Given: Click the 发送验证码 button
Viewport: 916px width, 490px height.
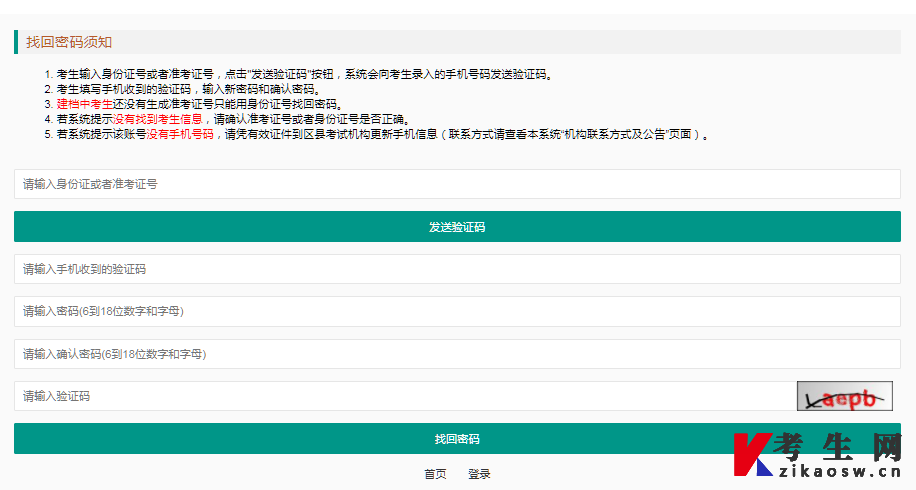Looking at the screenshot, I should coord(457,227).
